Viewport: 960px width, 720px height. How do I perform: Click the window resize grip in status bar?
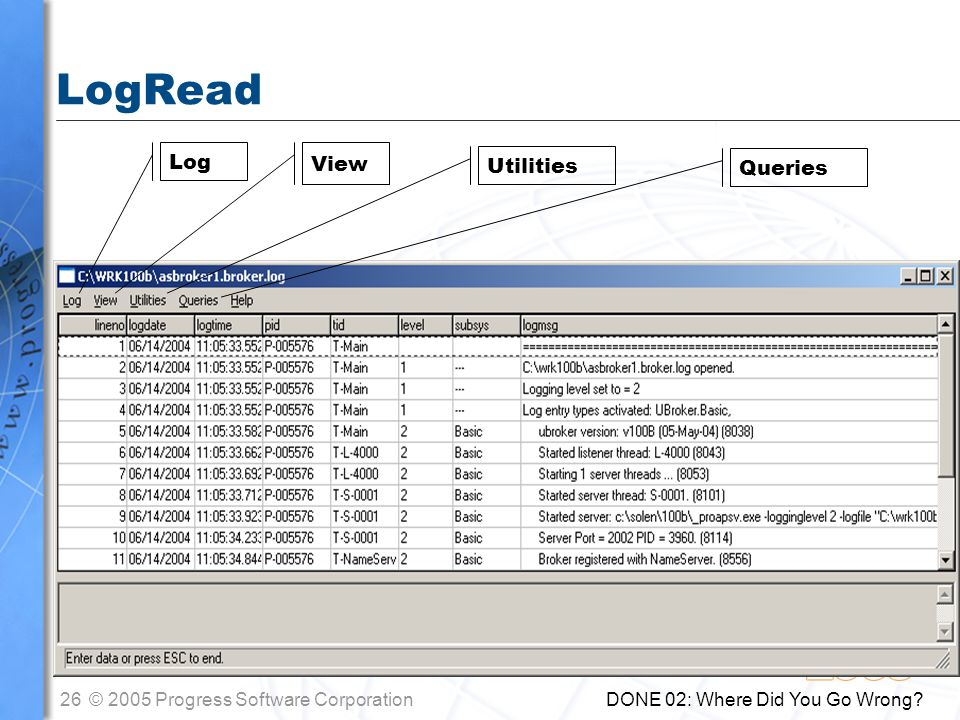(943, 659)
